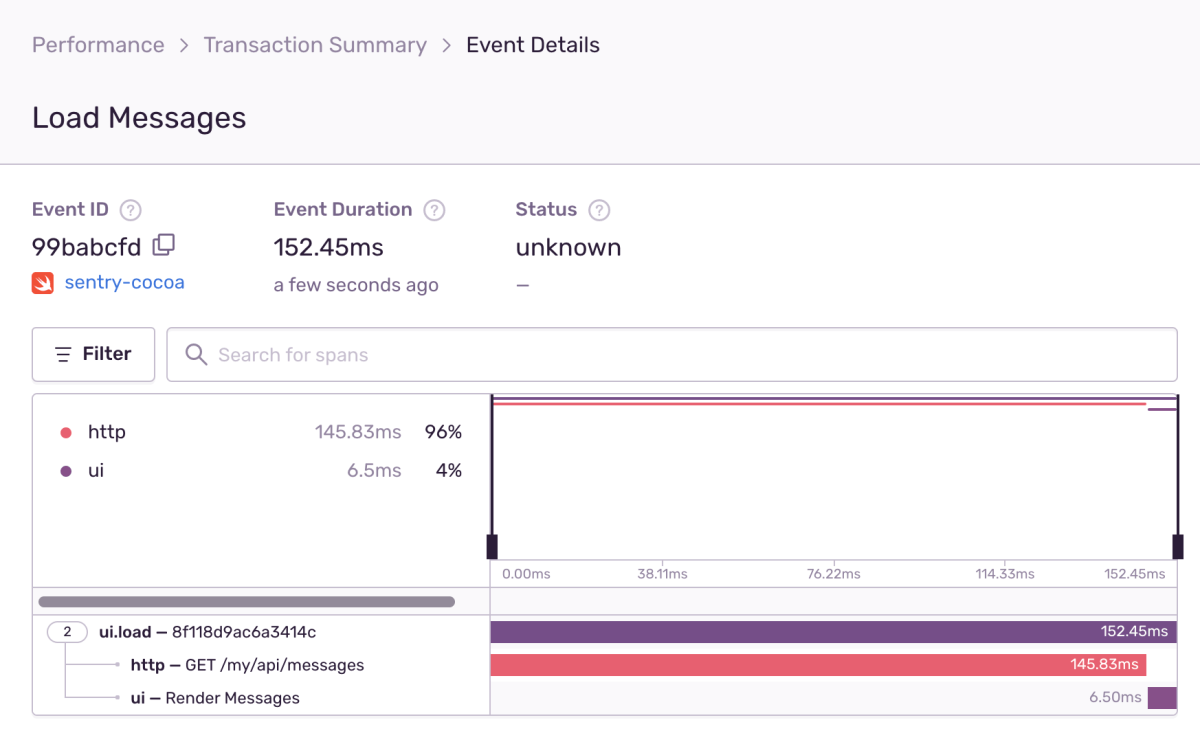Select the purple ui operation dot
1200x742 pixels.
[66, 471]
